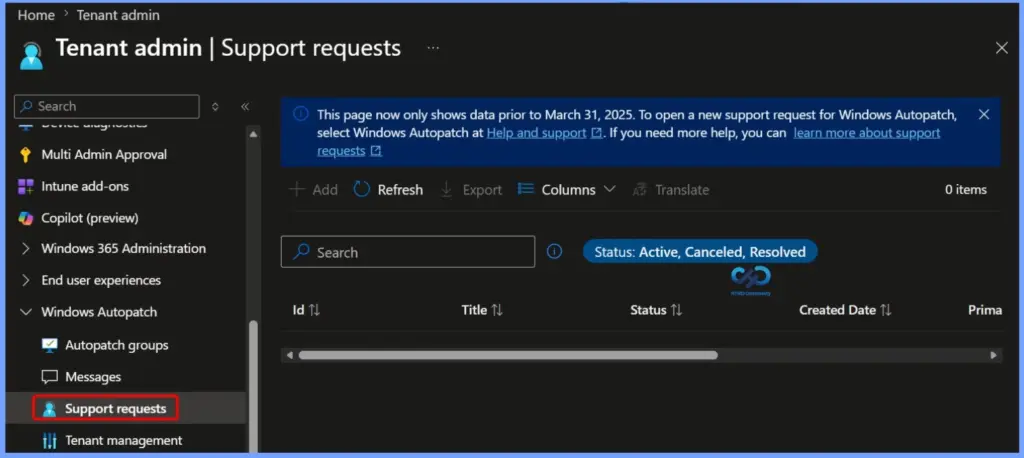Focus the support requests Search field

click(408, 252)
